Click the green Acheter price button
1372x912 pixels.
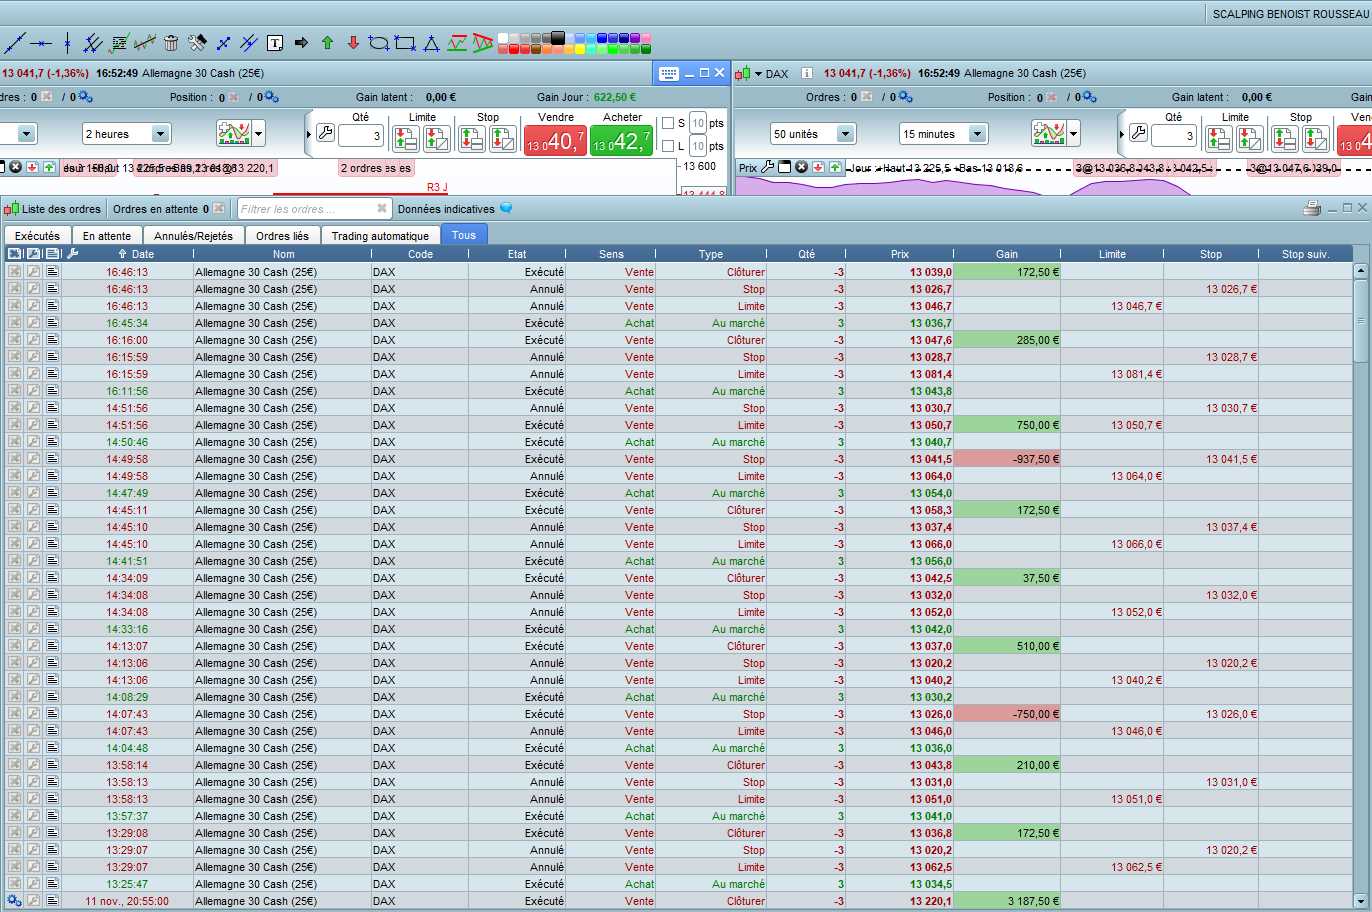coord(621,141)
